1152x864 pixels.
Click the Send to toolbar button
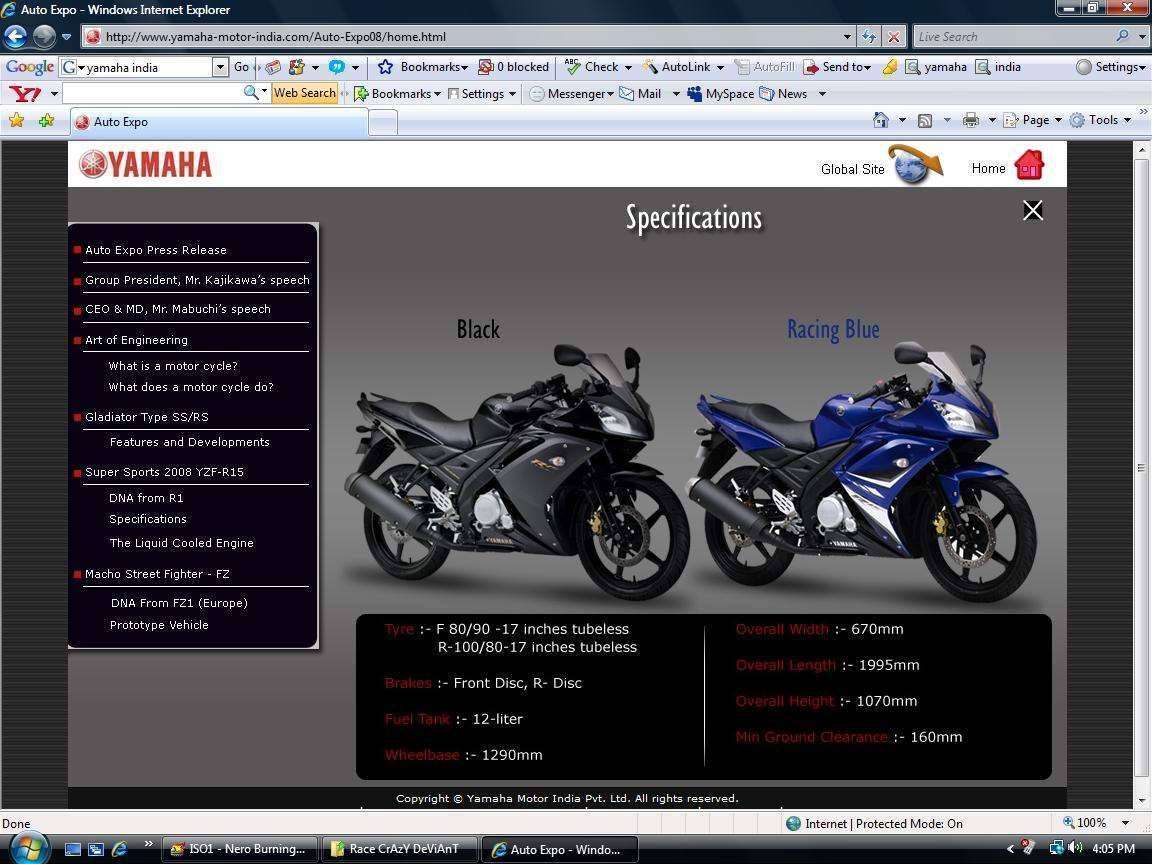[837, 67]
